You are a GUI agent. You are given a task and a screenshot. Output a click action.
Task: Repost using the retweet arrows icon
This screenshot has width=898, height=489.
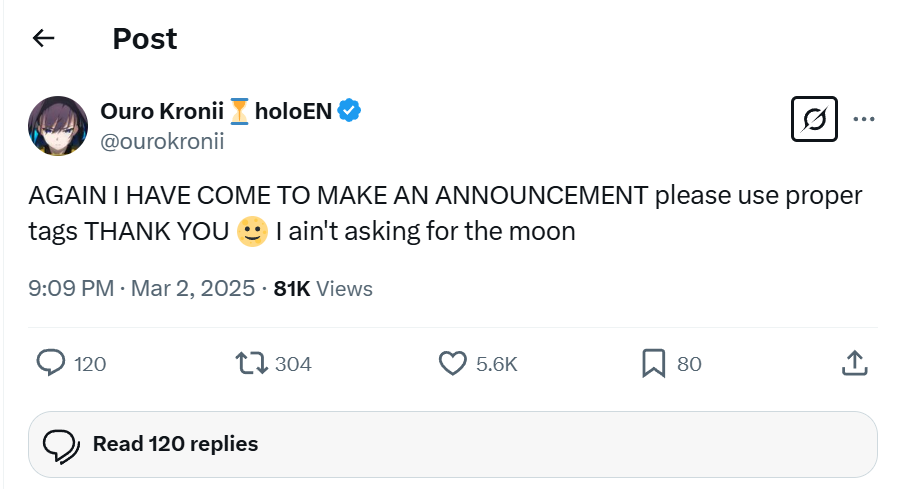click(x=251, y=363)
